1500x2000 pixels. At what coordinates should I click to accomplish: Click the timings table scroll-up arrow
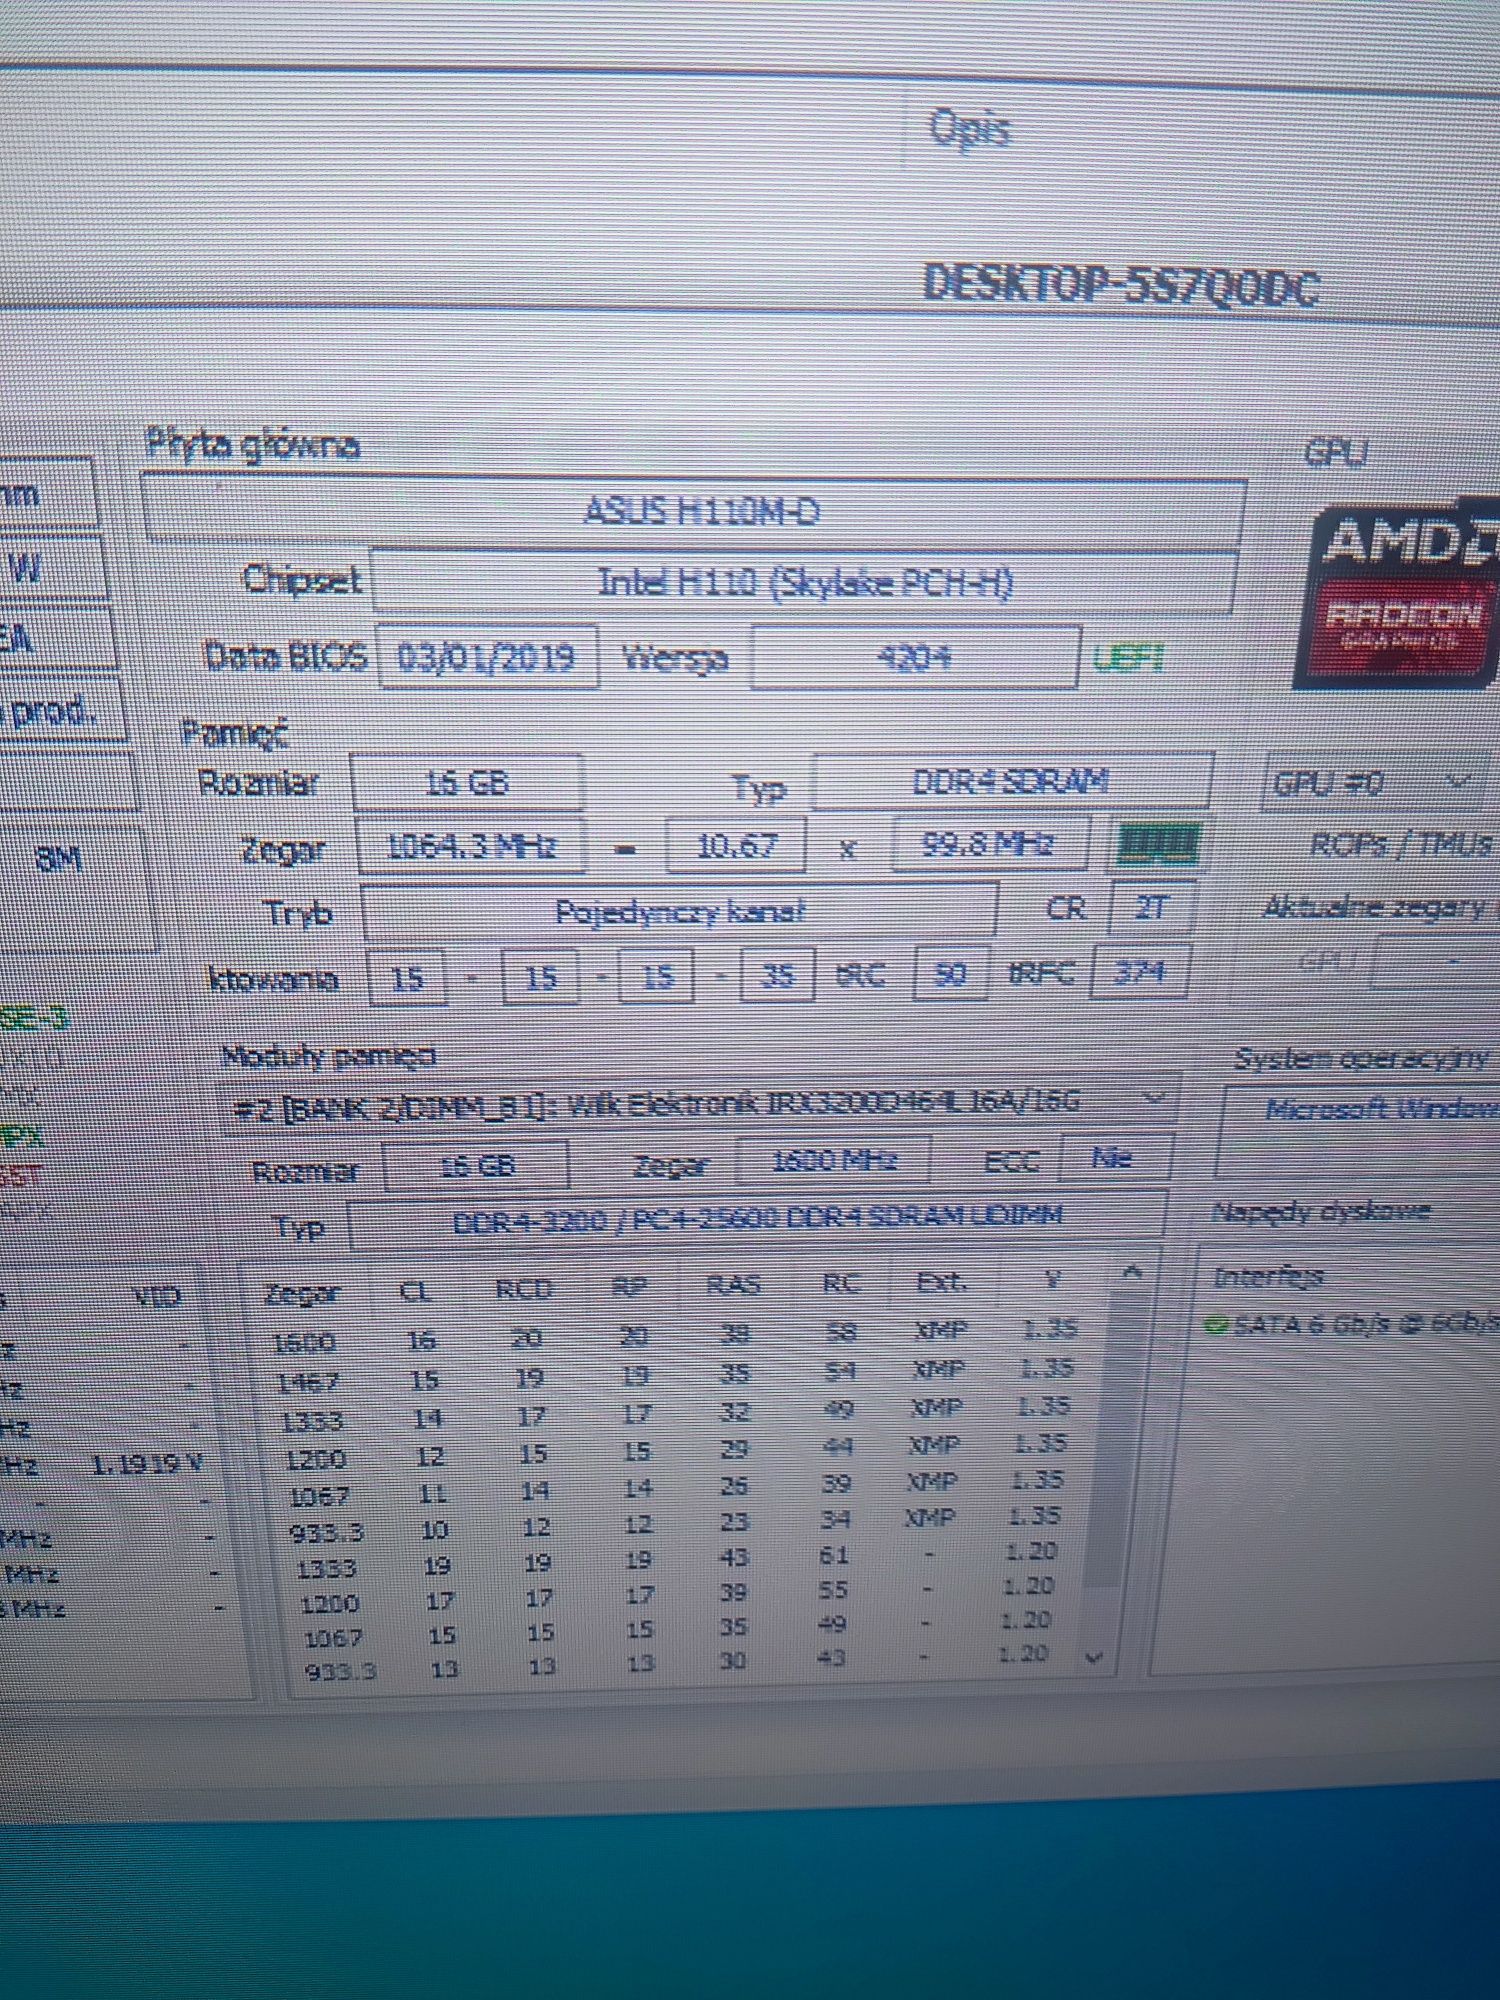(1131, 1273)
